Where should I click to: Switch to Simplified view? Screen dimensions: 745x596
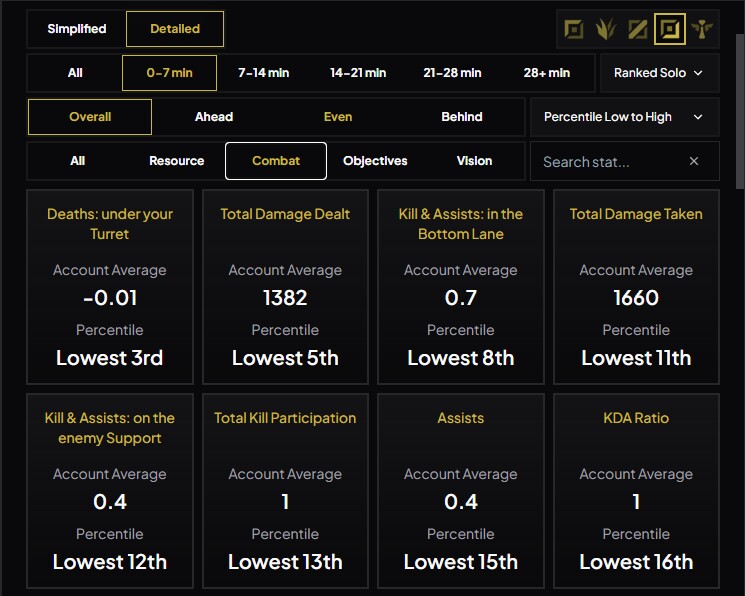pos(77,29)
